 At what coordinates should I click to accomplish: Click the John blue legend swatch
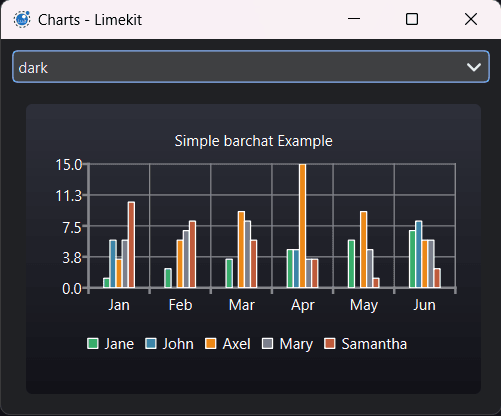click(151, 344)
